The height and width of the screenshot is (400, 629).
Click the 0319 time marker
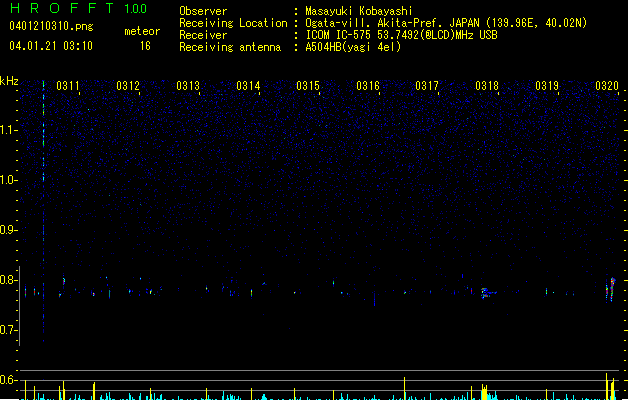[547, 86]
